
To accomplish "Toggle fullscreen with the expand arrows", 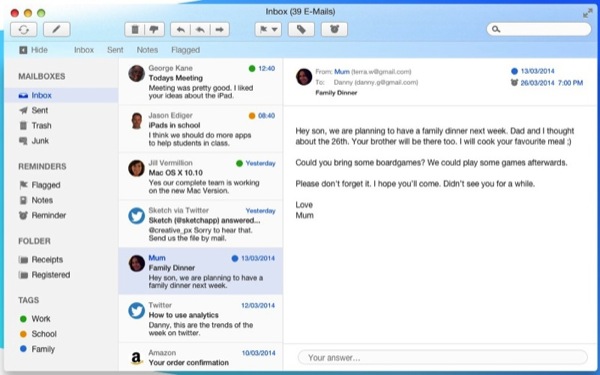I will point(587,13).
